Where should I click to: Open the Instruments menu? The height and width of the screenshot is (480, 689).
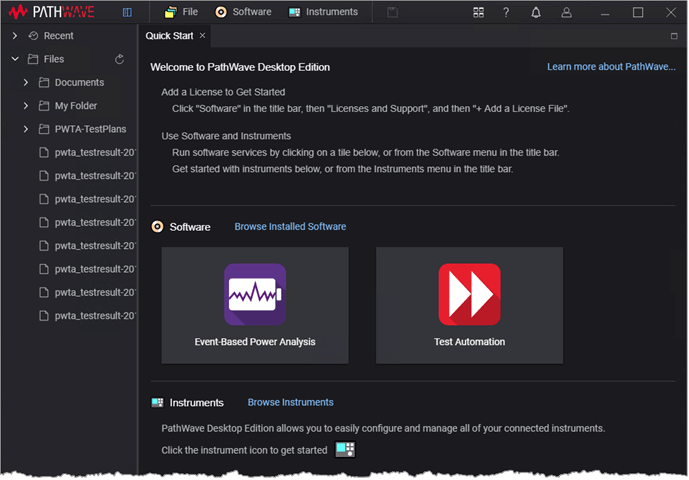click(323, 12)
